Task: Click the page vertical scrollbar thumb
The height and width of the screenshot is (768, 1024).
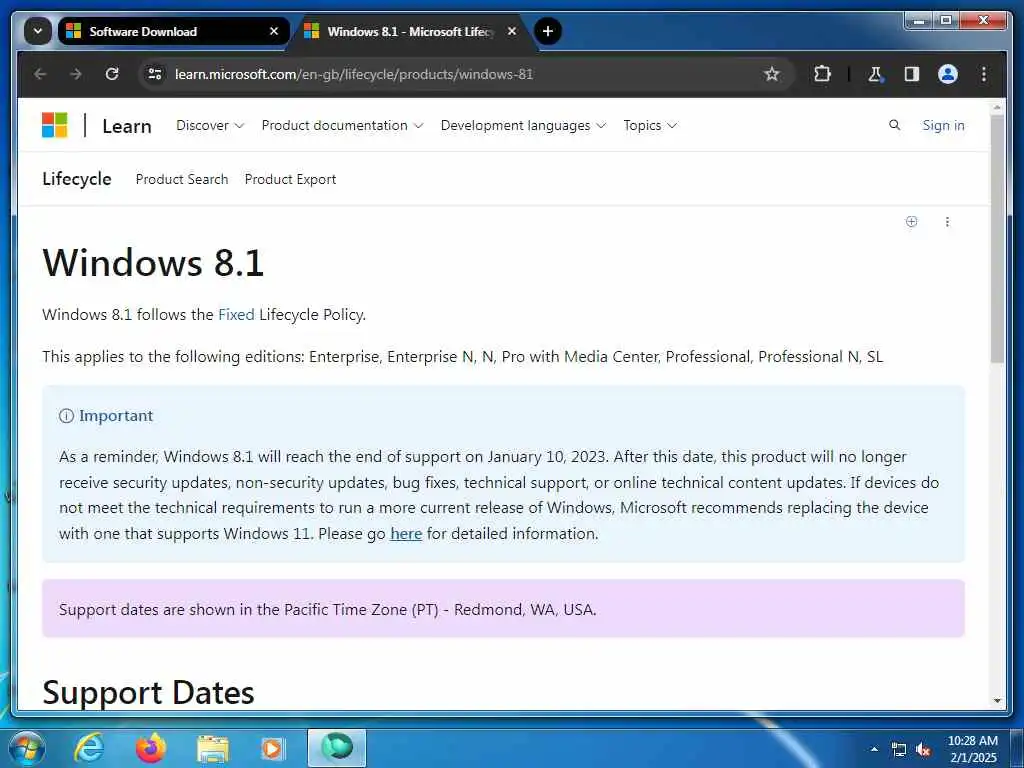Action: coord(997,239)
